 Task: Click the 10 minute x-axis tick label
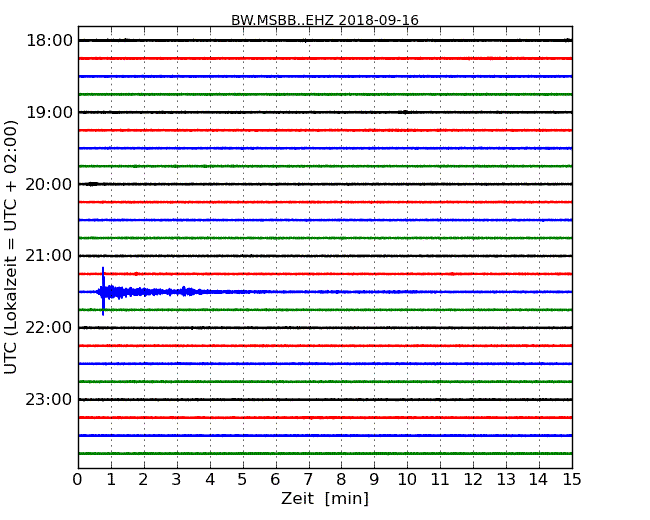click(x=407, y=480)
